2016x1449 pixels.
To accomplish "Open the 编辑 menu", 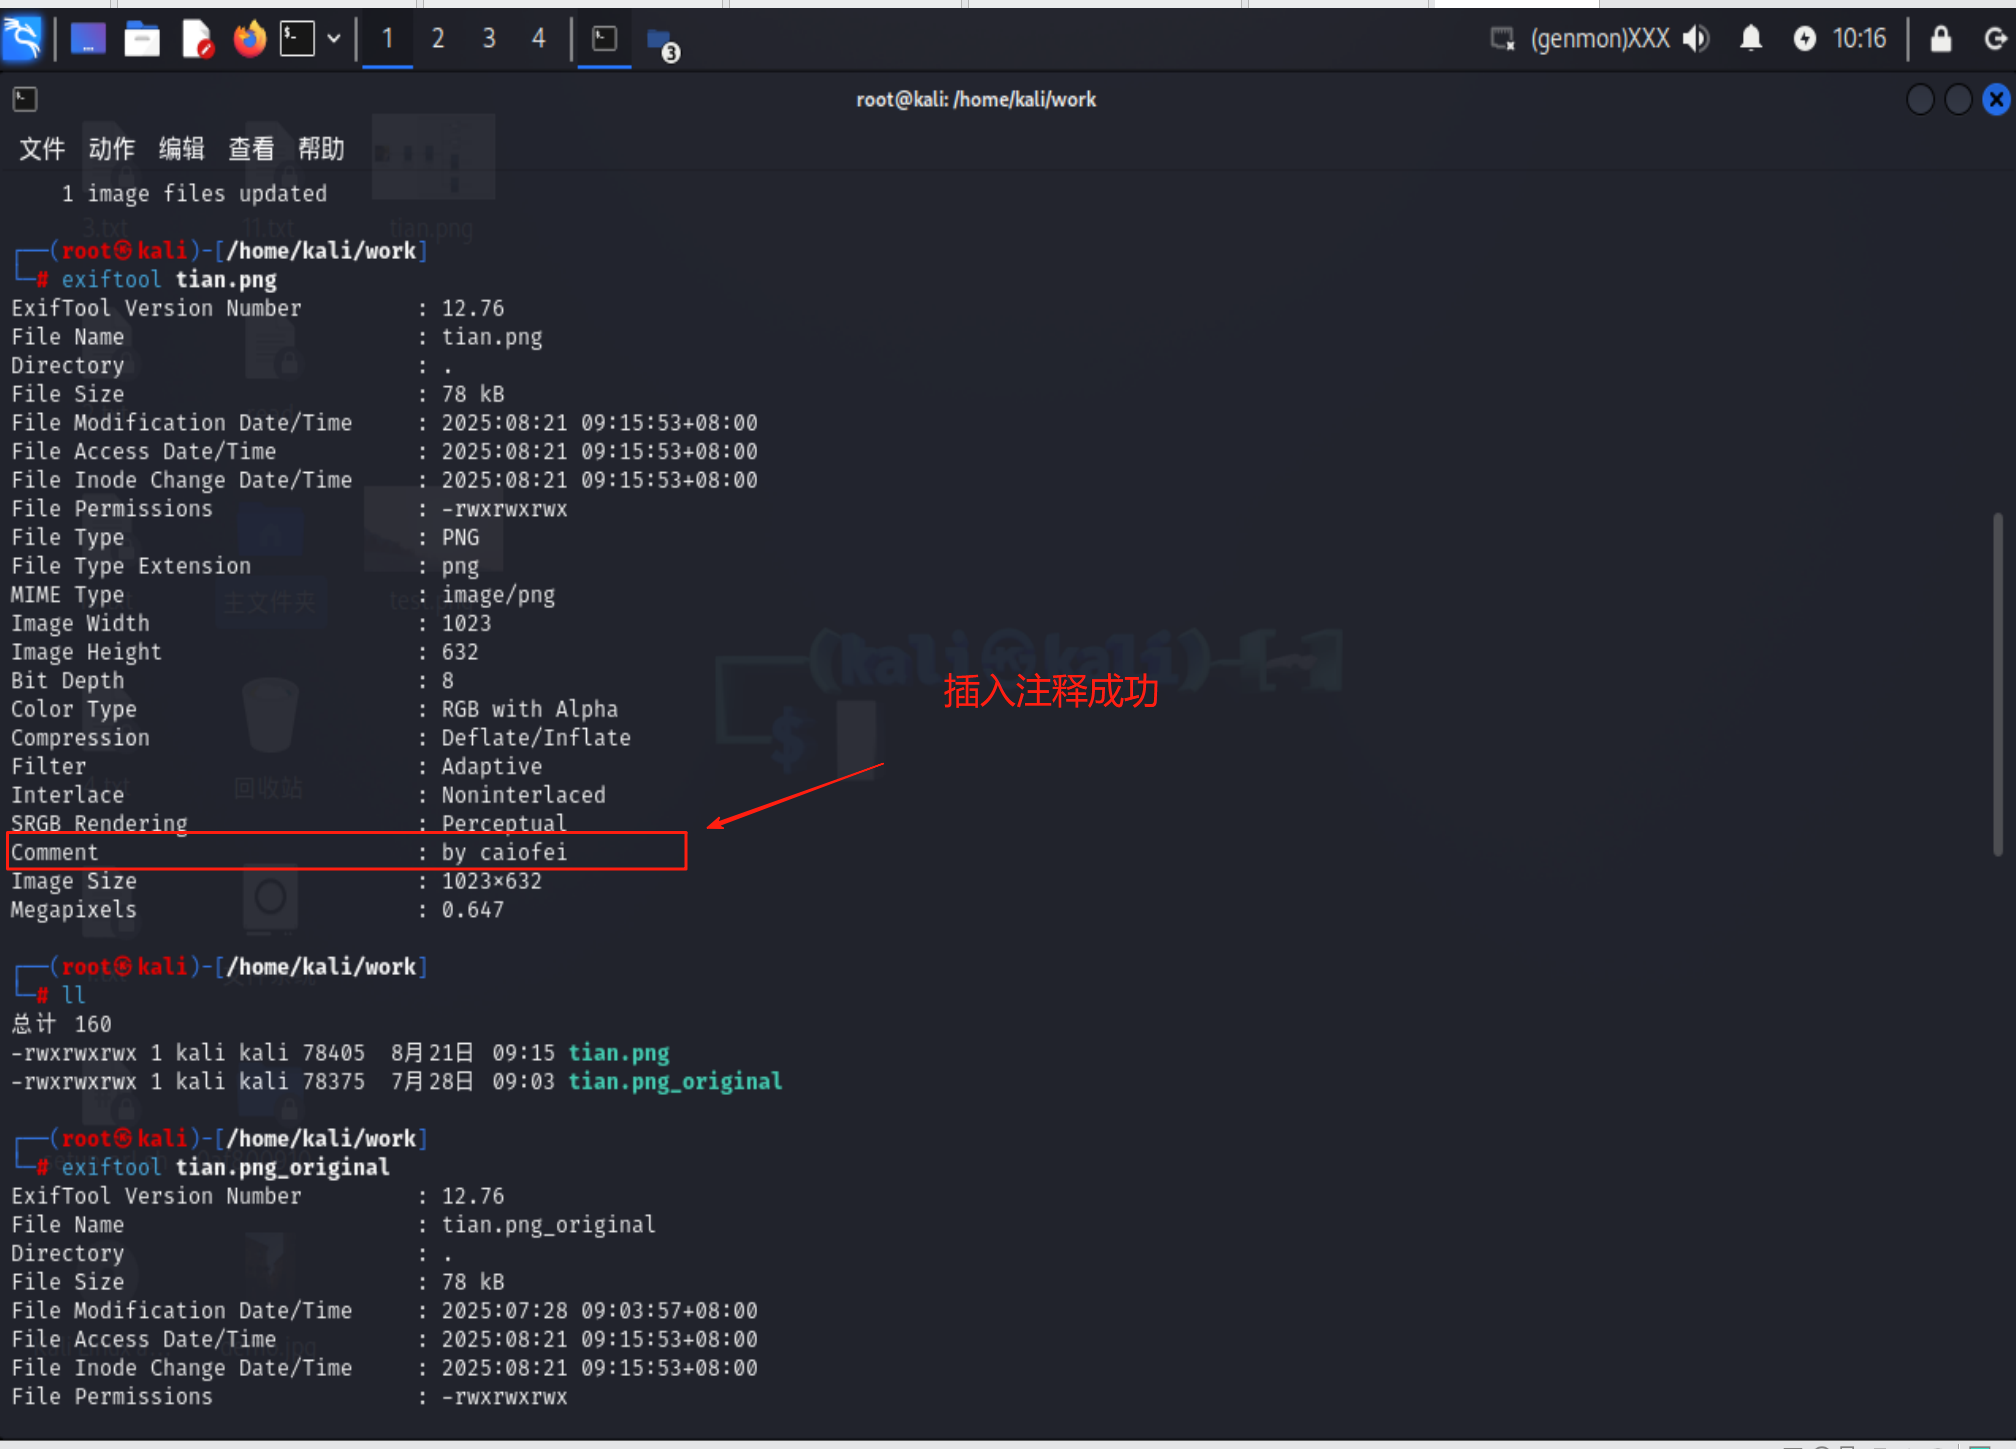I will pyautogui.click(x=181, y=149).
